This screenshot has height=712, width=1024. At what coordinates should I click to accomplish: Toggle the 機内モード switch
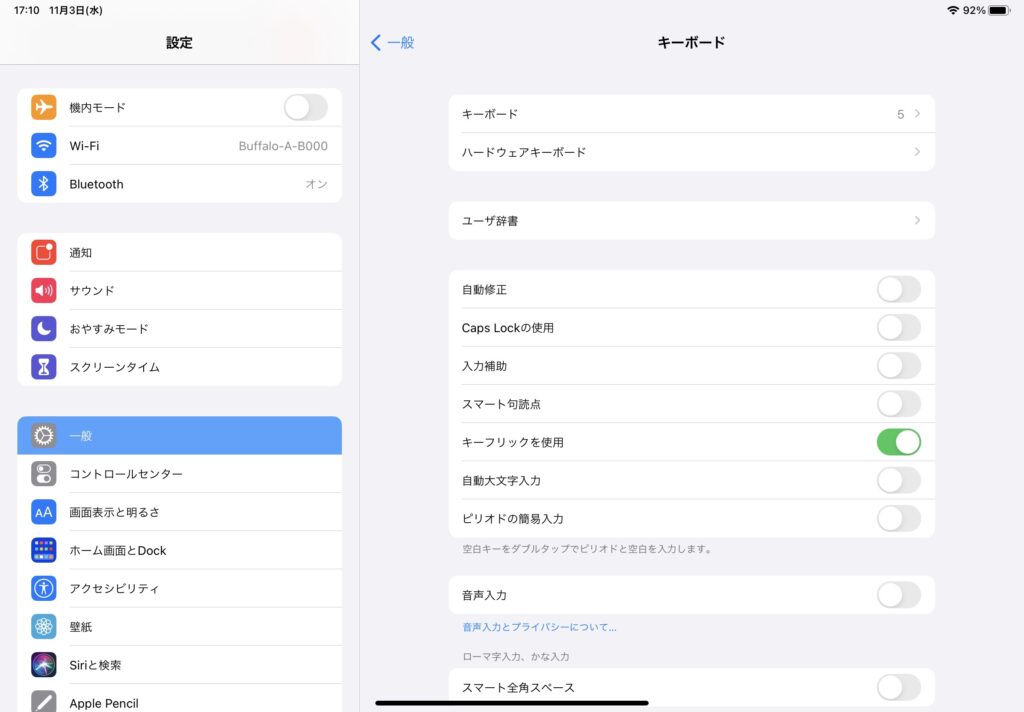[305, 107]
